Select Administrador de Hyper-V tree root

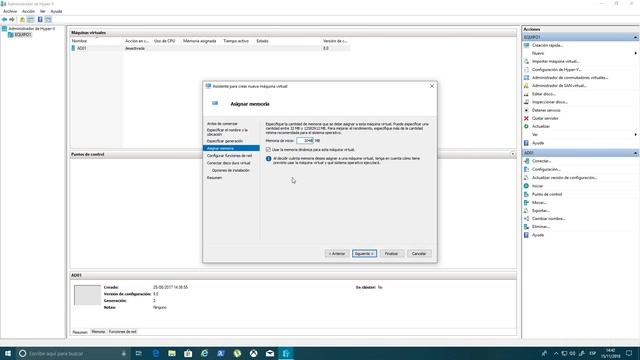[31, 29]
